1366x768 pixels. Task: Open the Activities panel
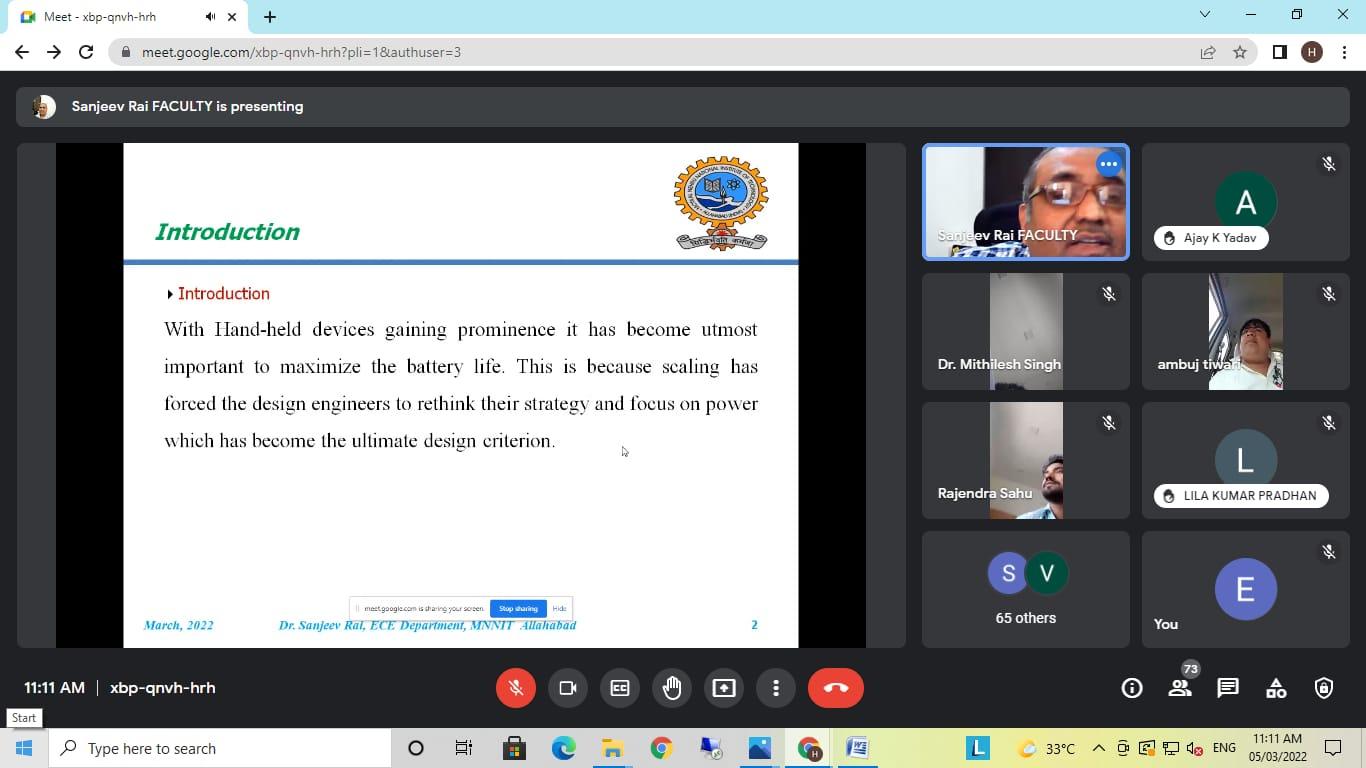point(1276,688)
